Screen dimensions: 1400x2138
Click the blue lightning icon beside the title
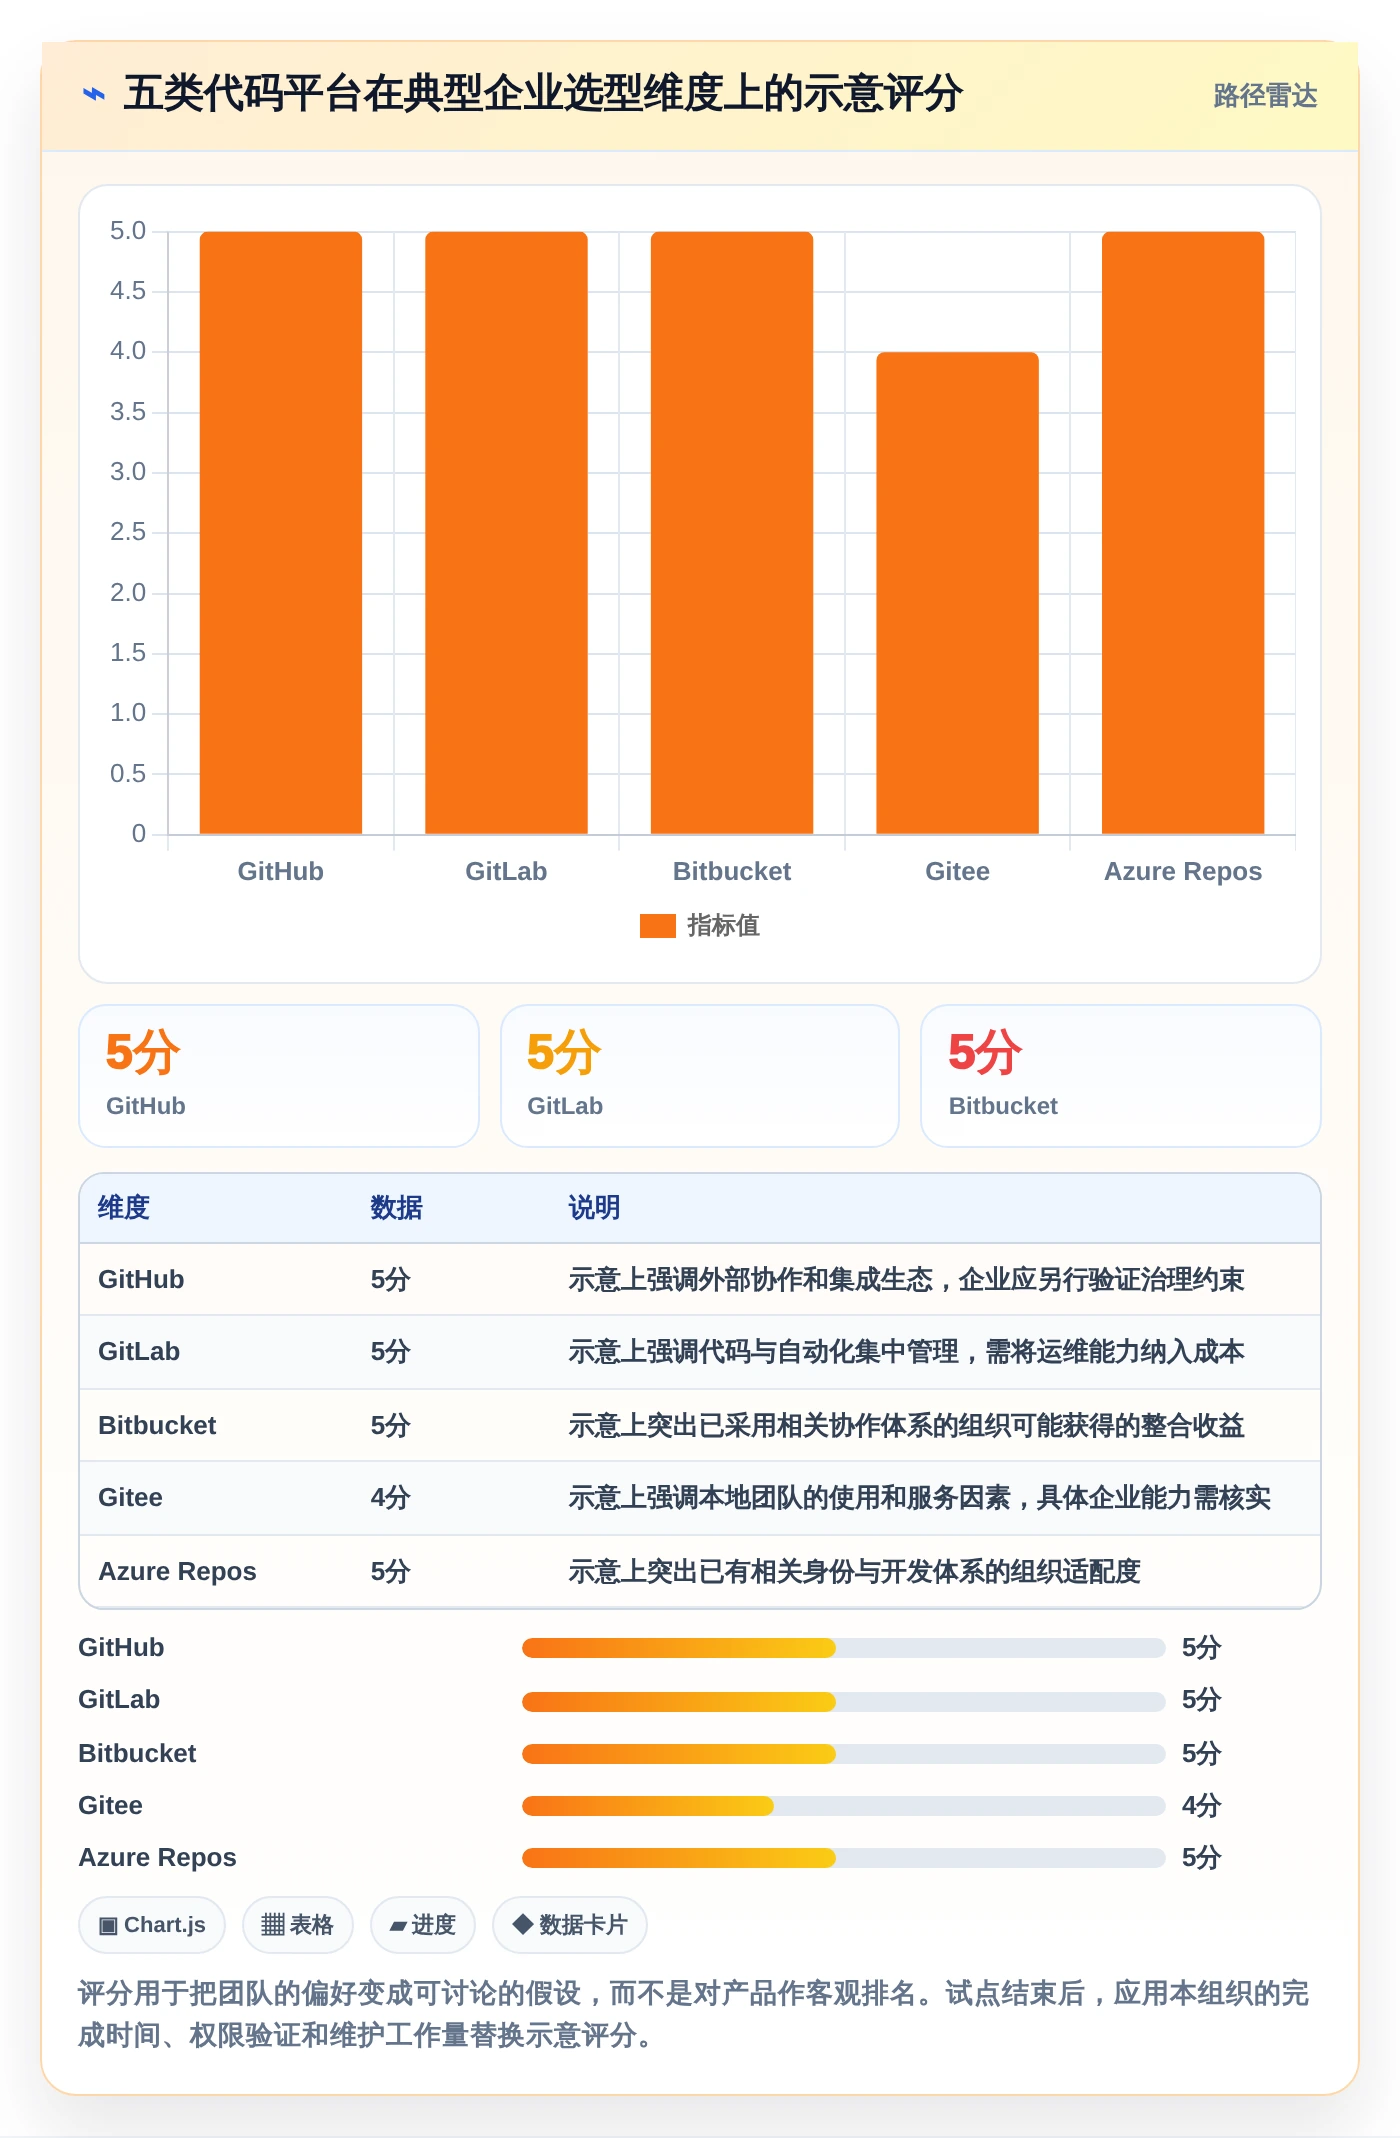tap(94, 94)
